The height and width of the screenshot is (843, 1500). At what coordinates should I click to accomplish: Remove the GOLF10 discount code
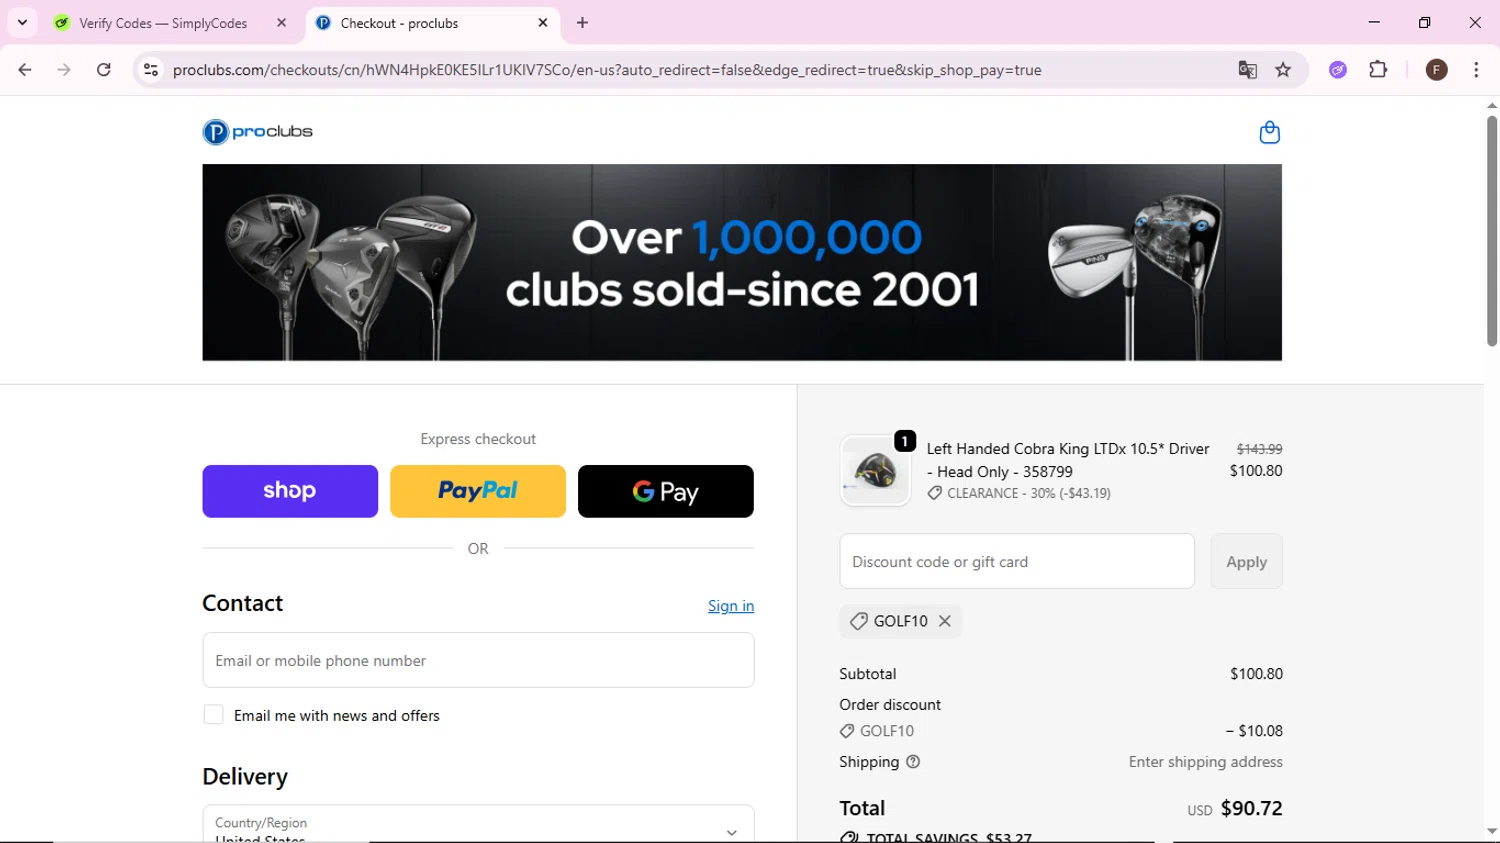(945, 621)
